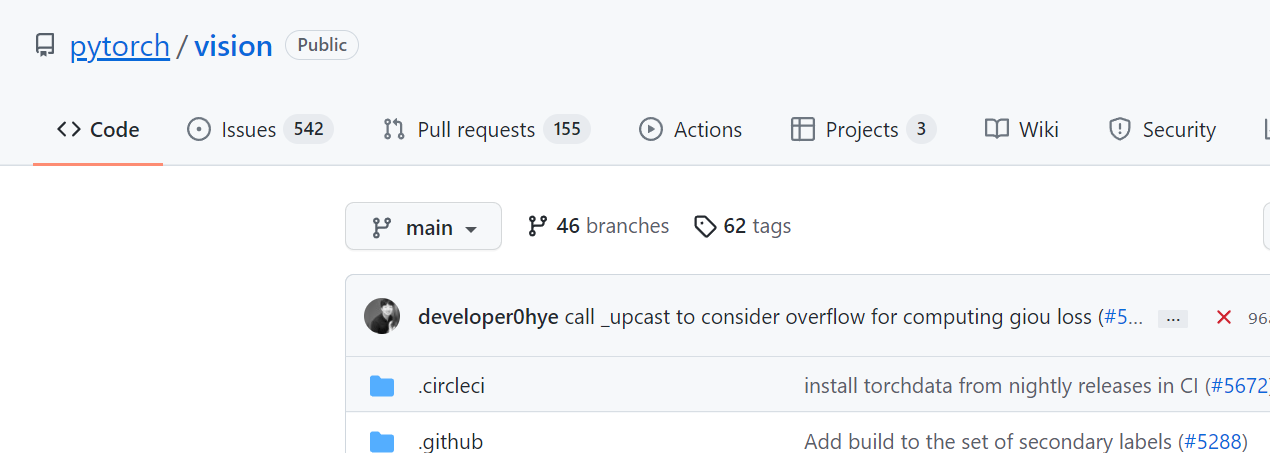The height and width of the screenshot is (453, 1270).
Task: Click the .github folder icon
Action: tap(382, 441)
